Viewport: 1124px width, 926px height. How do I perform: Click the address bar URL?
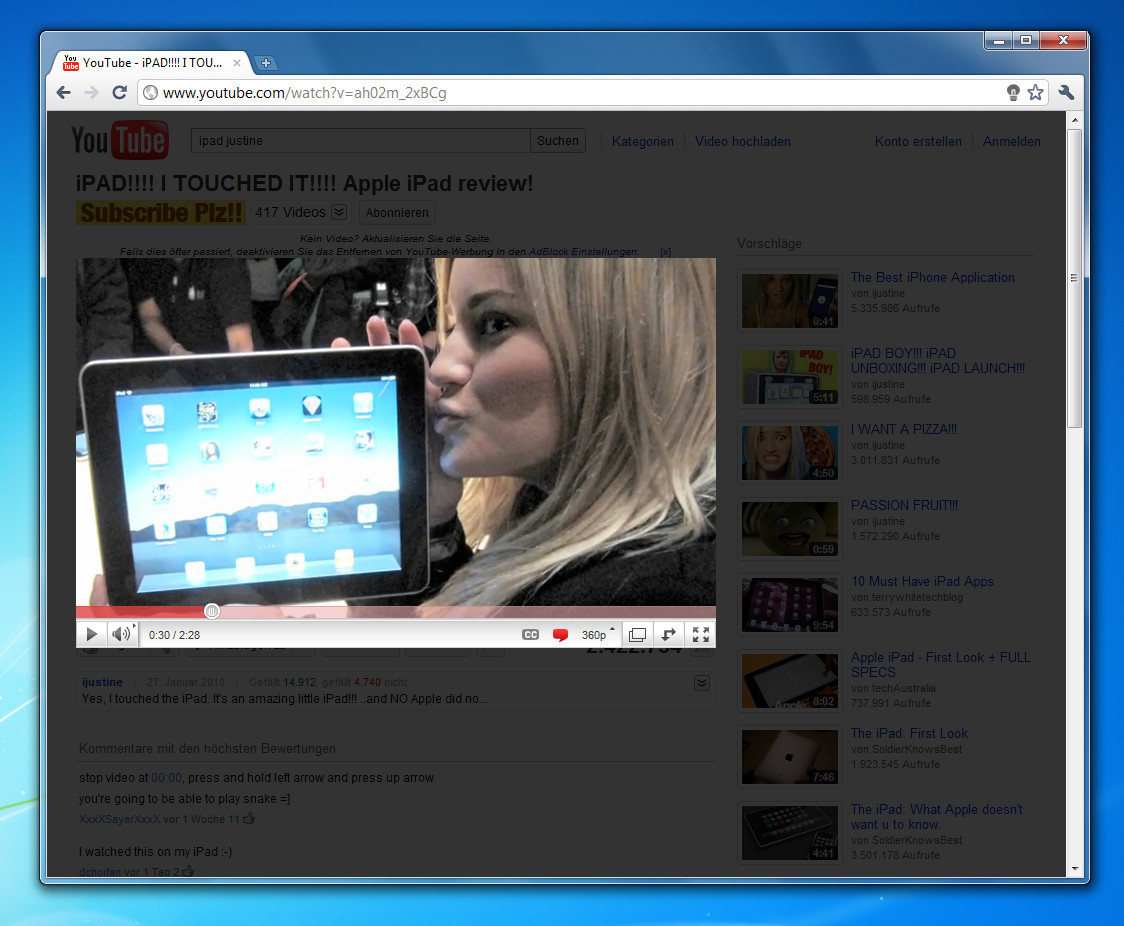[x=305, y=92]
